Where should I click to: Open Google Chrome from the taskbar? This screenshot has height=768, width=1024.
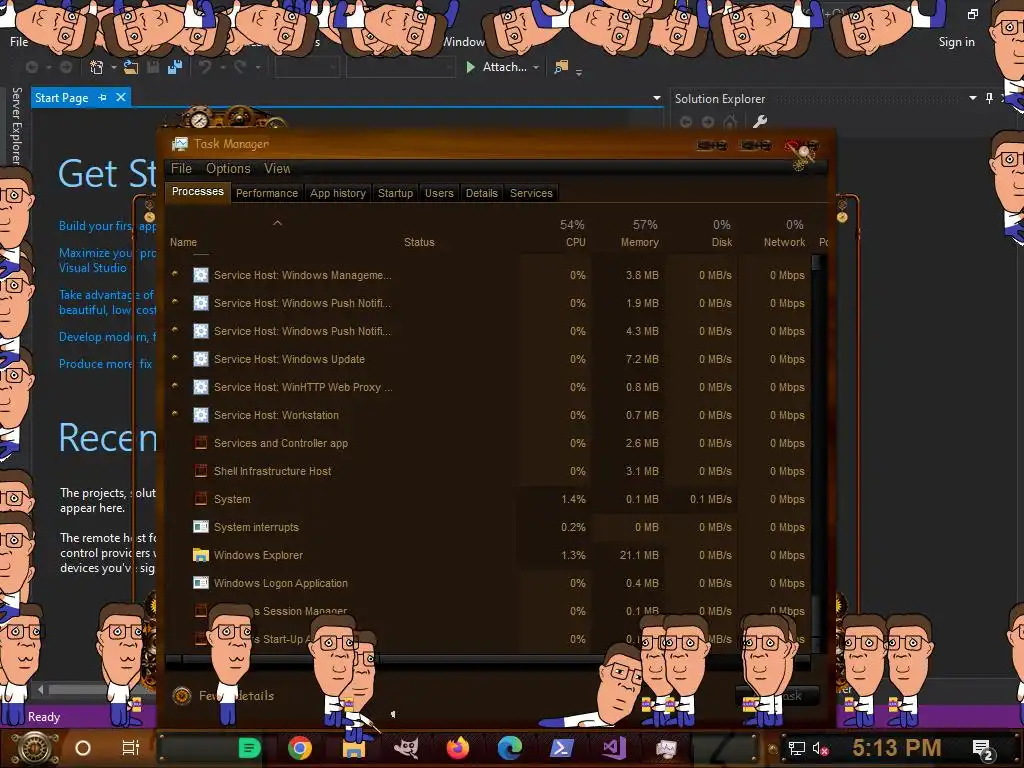click(x=300, y=748)
